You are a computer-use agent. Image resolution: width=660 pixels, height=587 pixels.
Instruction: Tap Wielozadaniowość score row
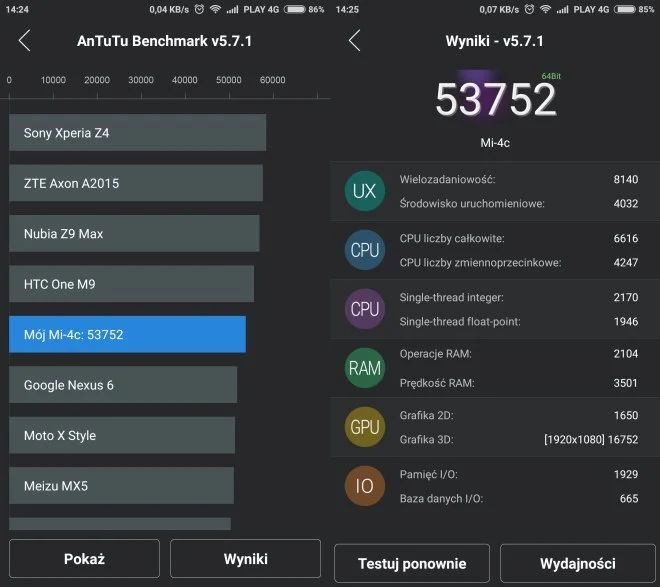point(519,179)
